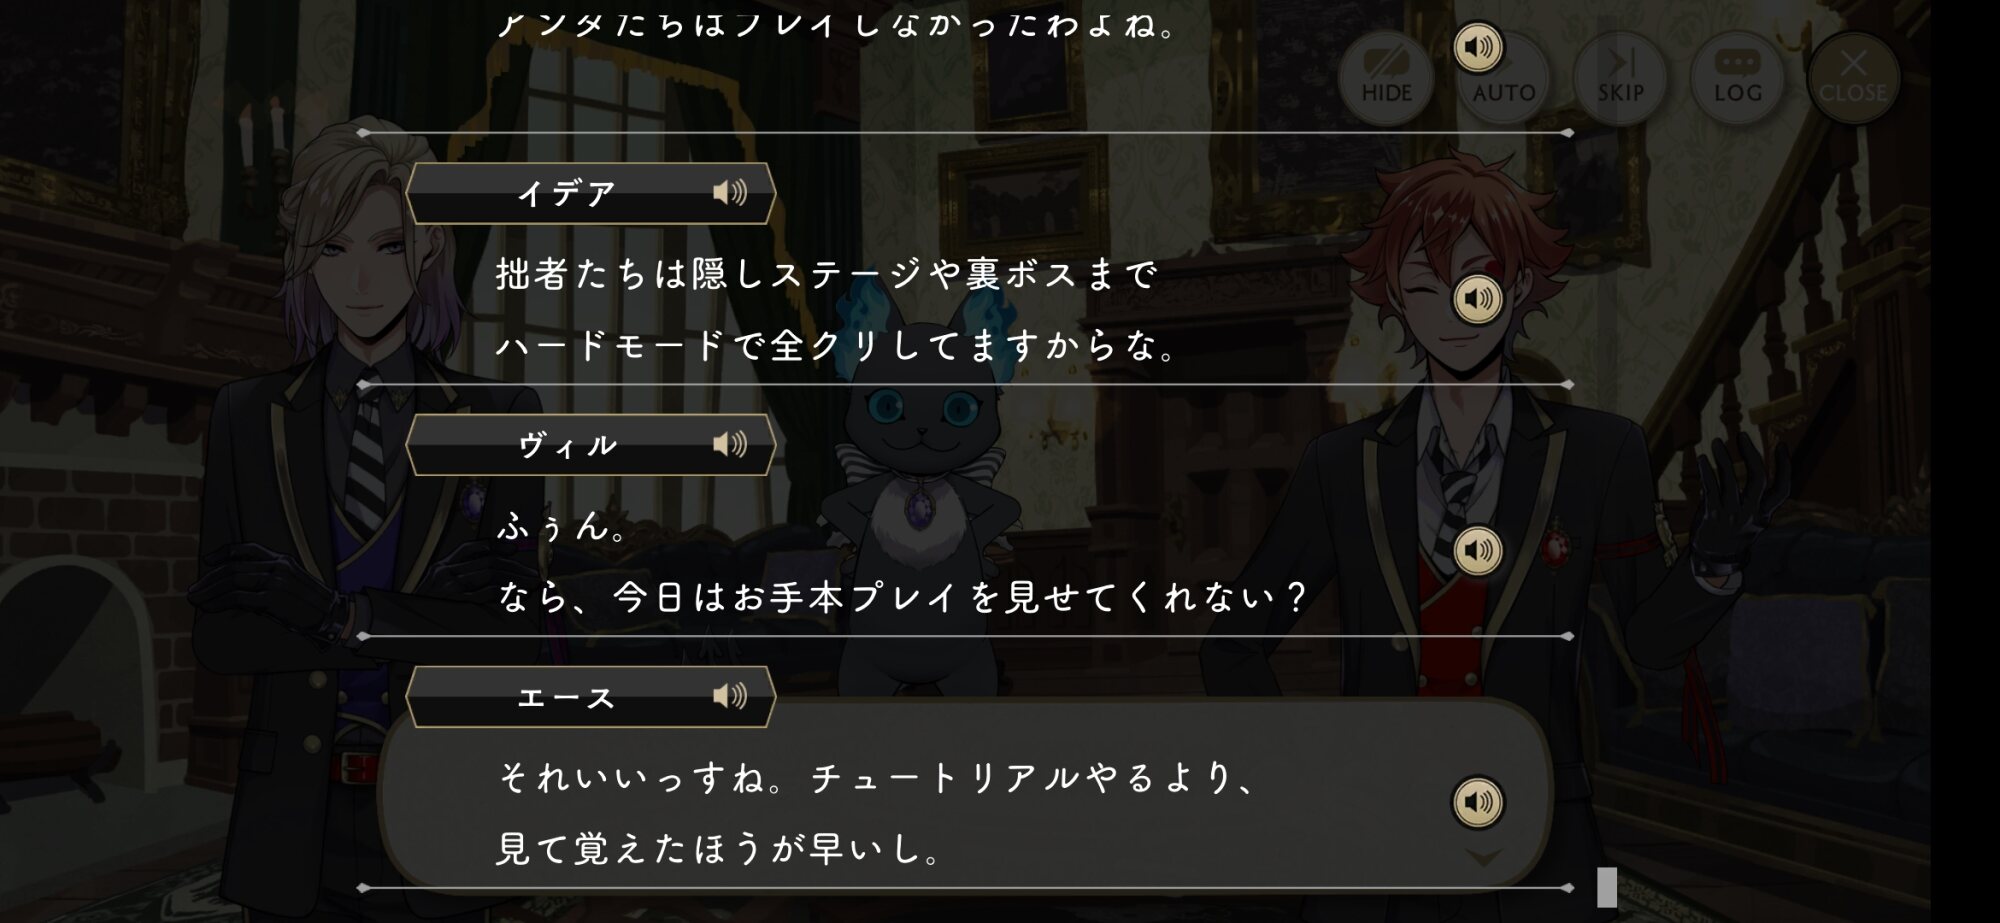Replay voice for エース's dialogue line
Viewport: 2000px width, 923px height.
tap(1478, 802)
